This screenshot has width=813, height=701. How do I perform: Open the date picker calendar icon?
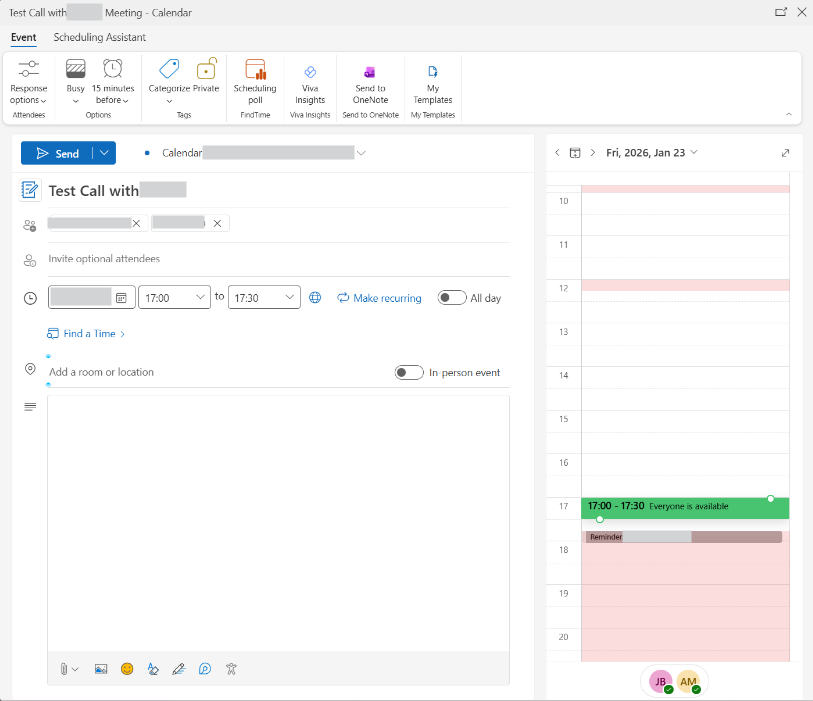pyautogui.click(x=121, y=298)
